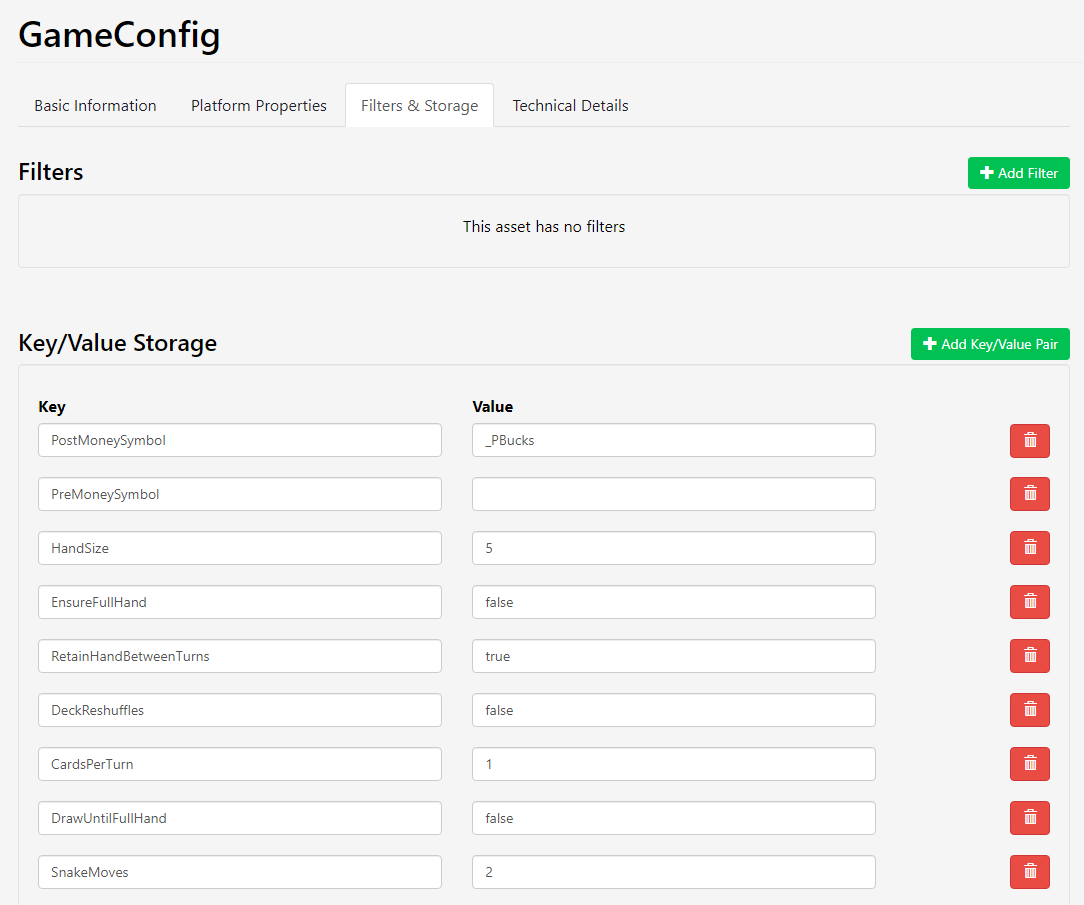Open the Basic Information tab
The width and height of the screenshot is (1084, 905).
pos(95,106)
